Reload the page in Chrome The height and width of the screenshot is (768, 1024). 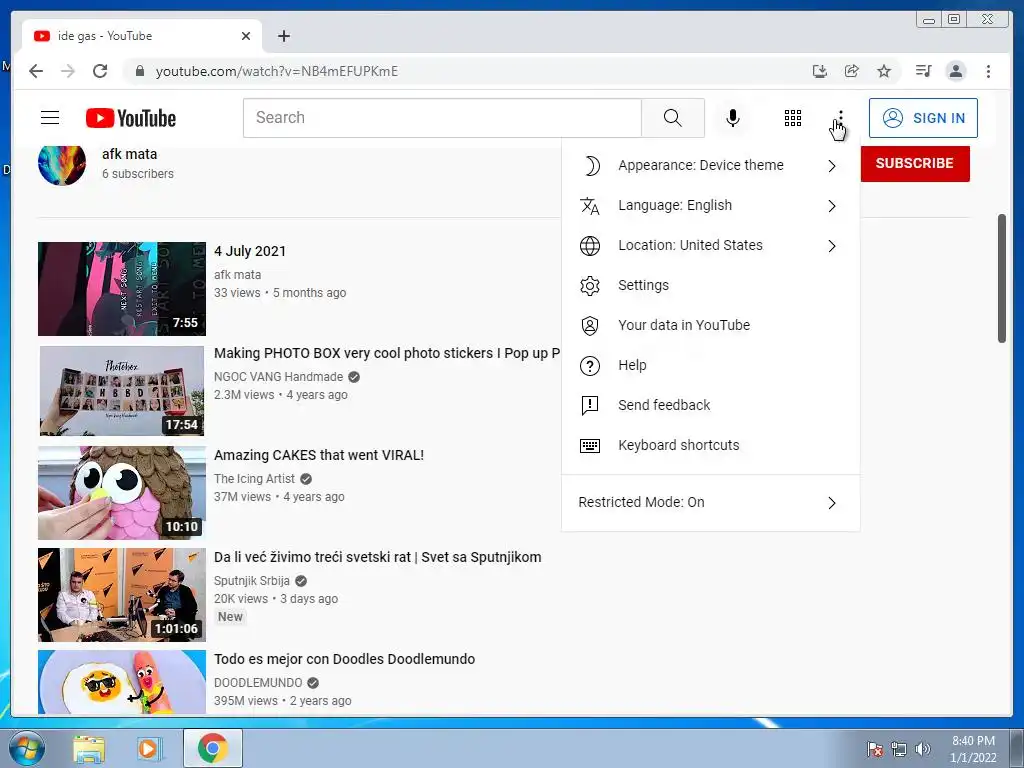100,71
